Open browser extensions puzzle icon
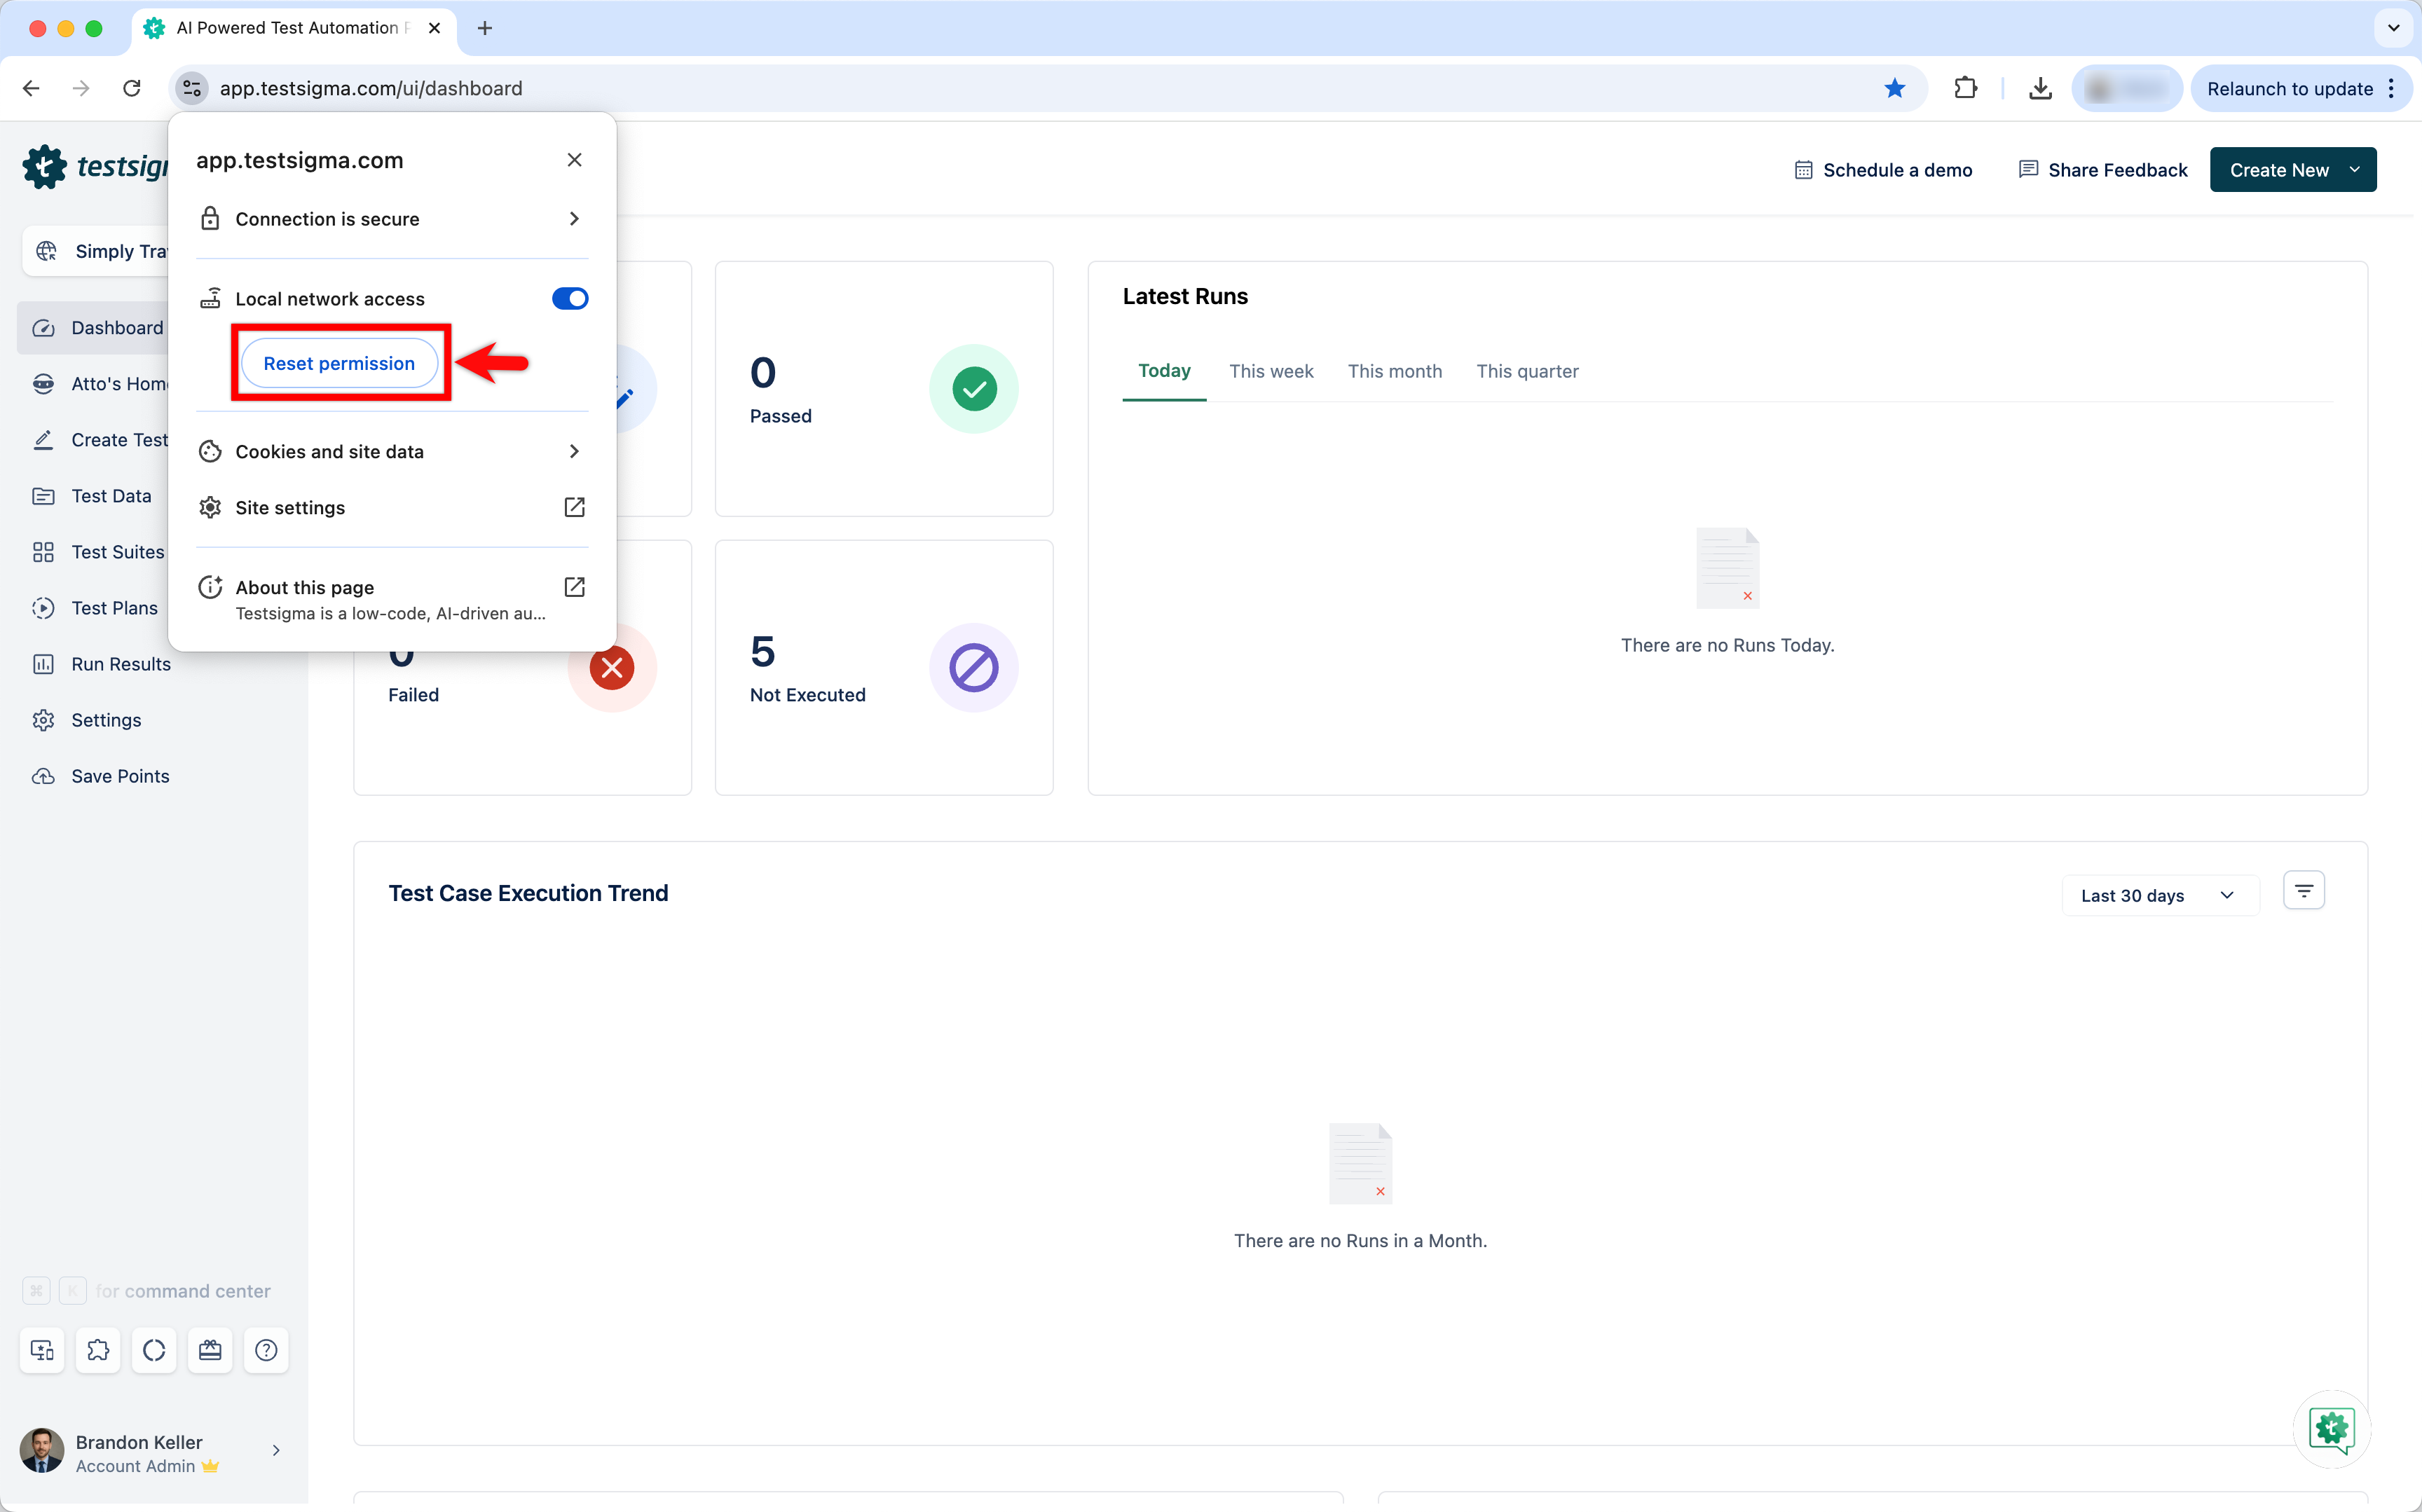Viewport: 2422px width, 1512px height. click(x=1965, y=88)
